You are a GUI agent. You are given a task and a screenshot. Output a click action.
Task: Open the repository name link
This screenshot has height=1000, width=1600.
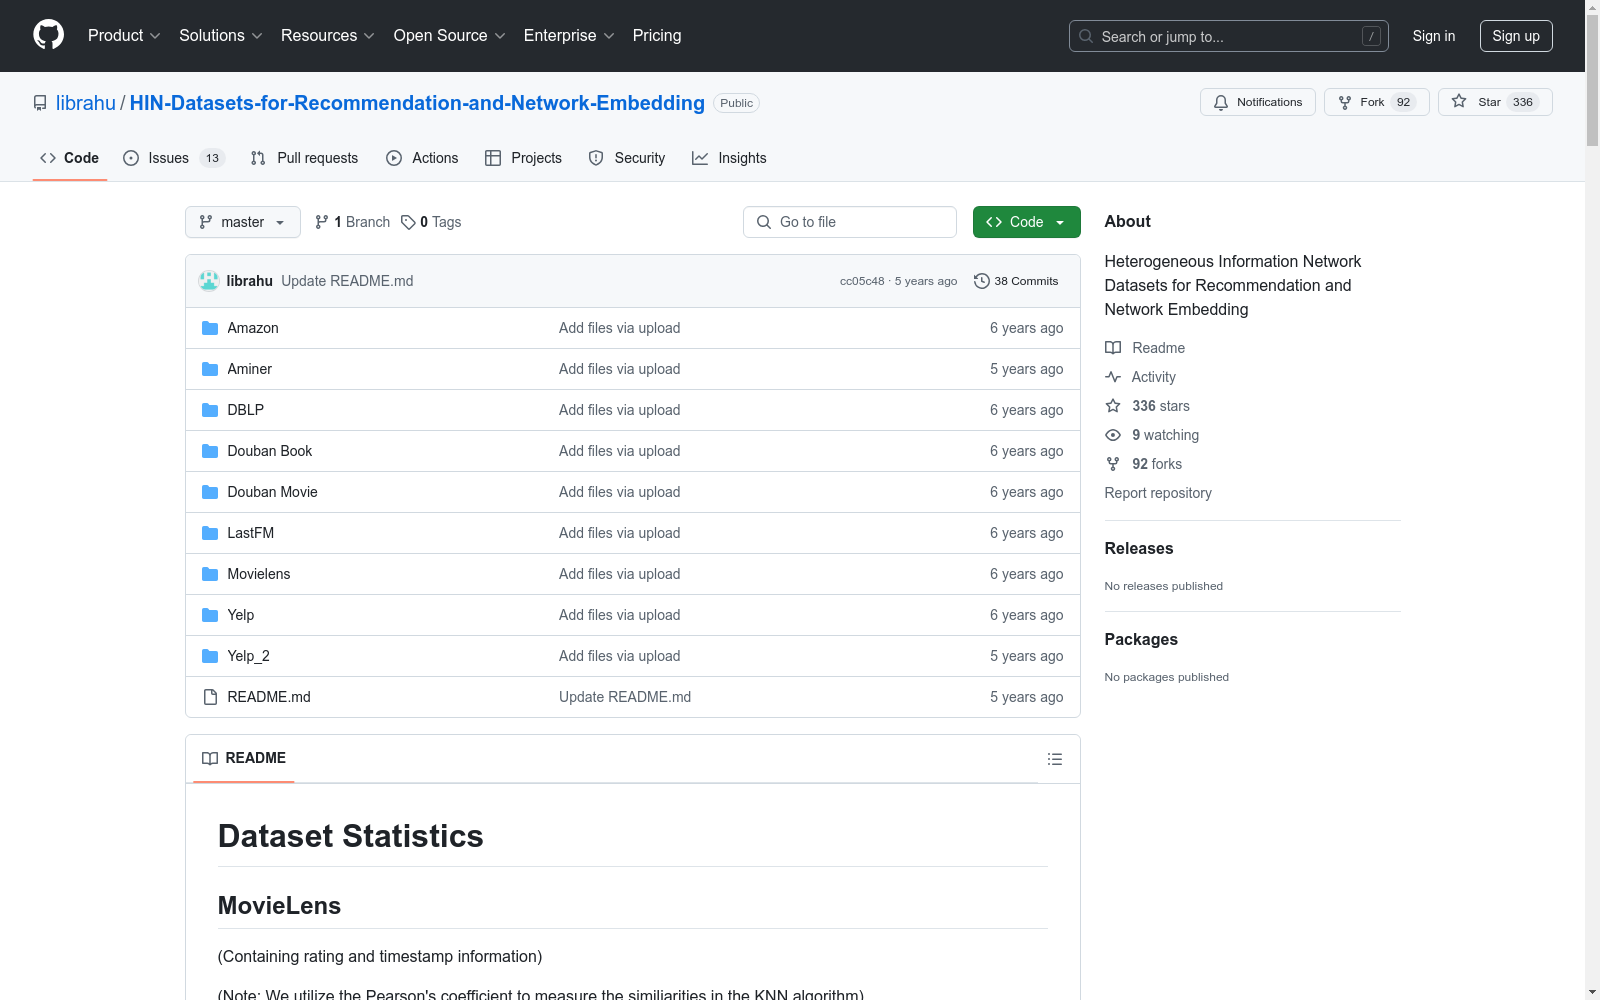click(x=417, y=103)
